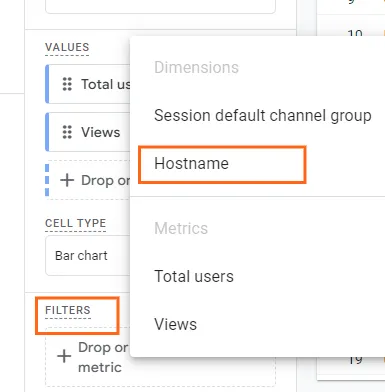Viewport: 385px width, 392px height.
Task: Click drag handle icon on Total users chip
Action: 67,84
